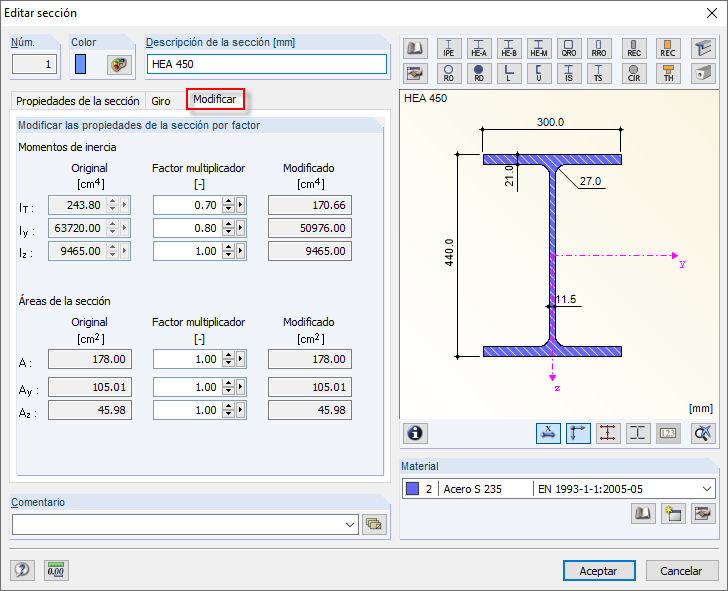Click the blue section color swatch
Viewport: 728px width, 591px height.
click(80, 64)
